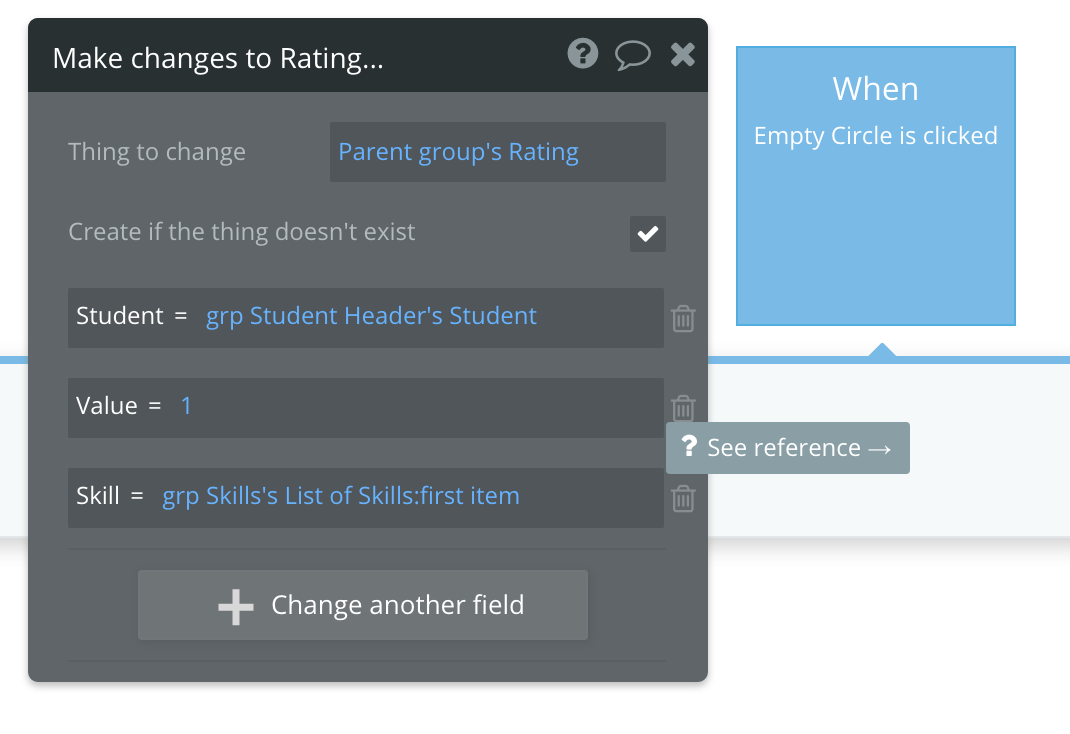Screen dimensions: 1070x734
Task: Remove the Value field using its trash icon
Action: (683, 408)
